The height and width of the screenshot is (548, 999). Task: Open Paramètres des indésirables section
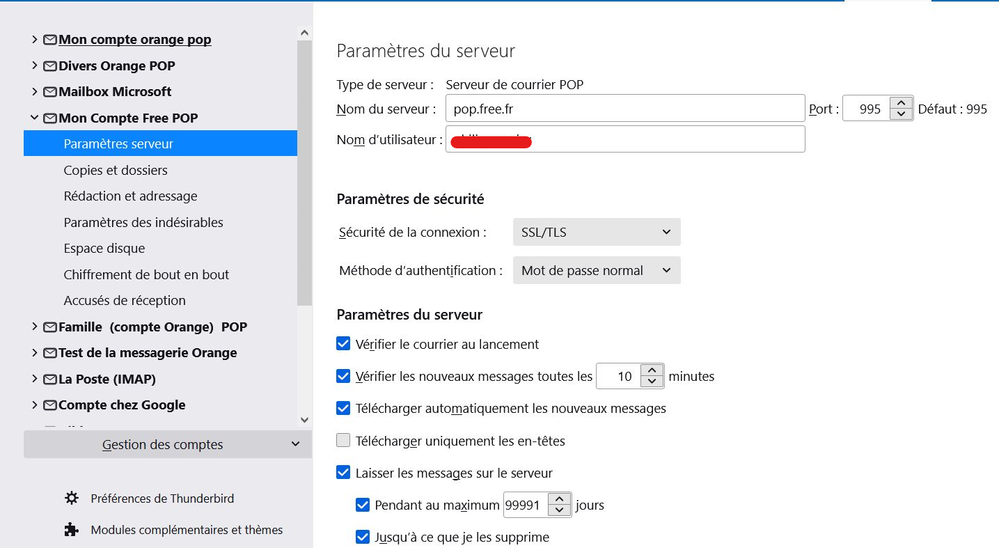143,222
